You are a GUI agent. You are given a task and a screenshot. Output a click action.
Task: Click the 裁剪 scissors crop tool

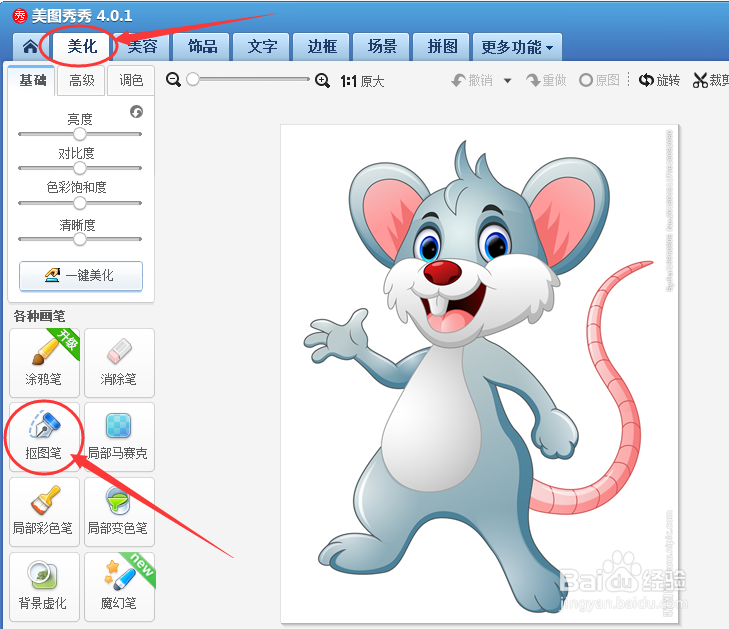[x=710, y=80]
